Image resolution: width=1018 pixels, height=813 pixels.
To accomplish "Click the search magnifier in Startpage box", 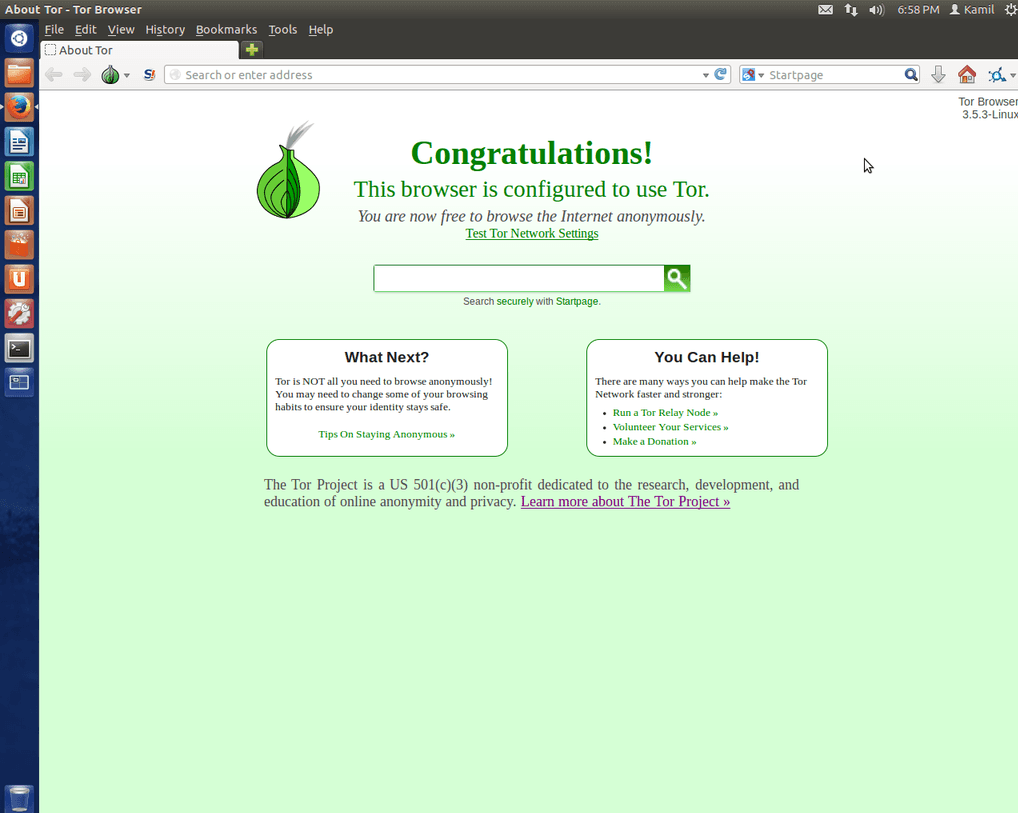I will coord(911,75).
